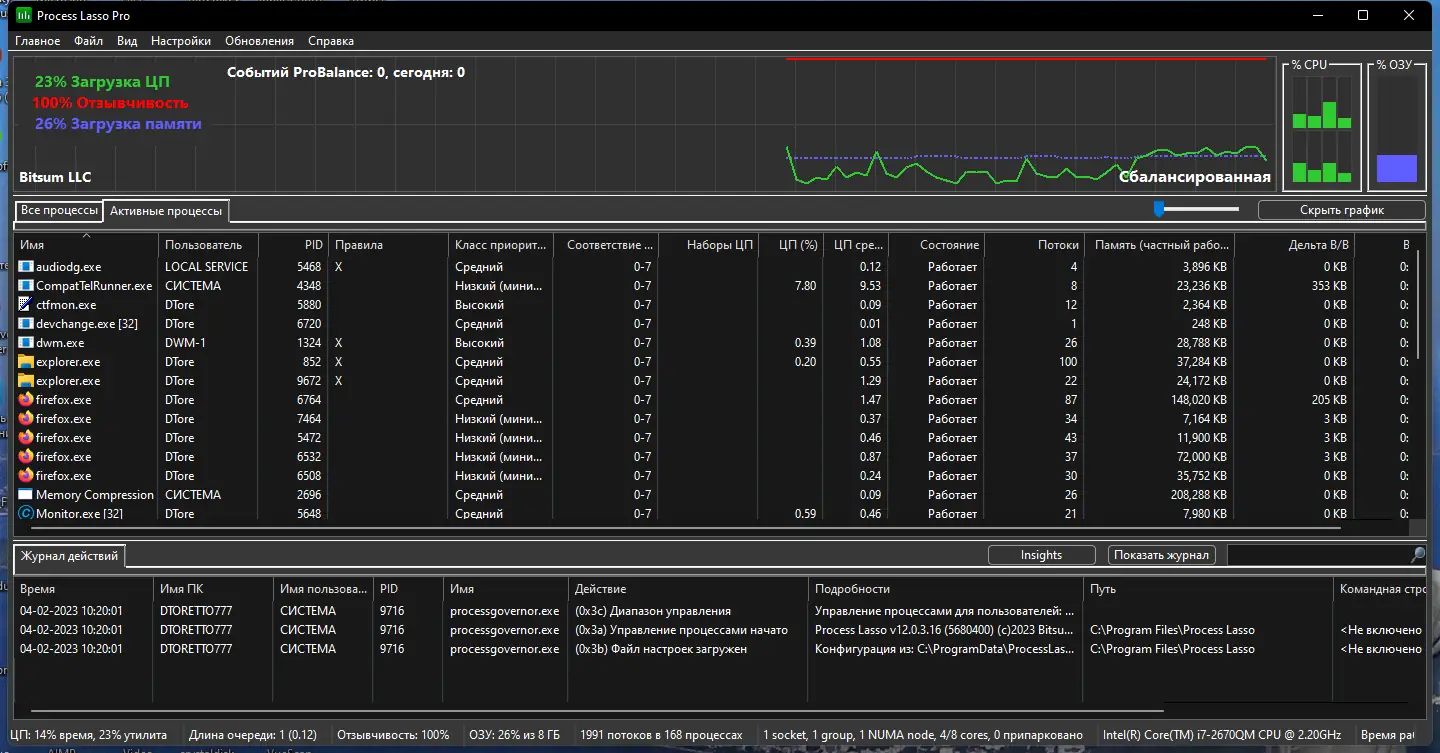The height and width of the screenshot is (753, 1440).
Task: Click the audiodg.exe process icon
Action: click(26, 267)
